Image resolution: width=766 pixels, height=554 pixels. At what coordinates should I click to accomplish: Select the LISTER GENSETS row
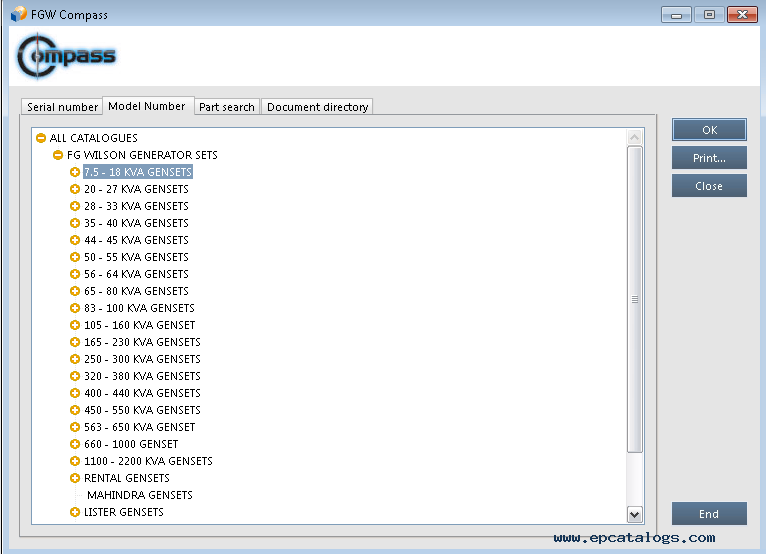coord(124,512)
